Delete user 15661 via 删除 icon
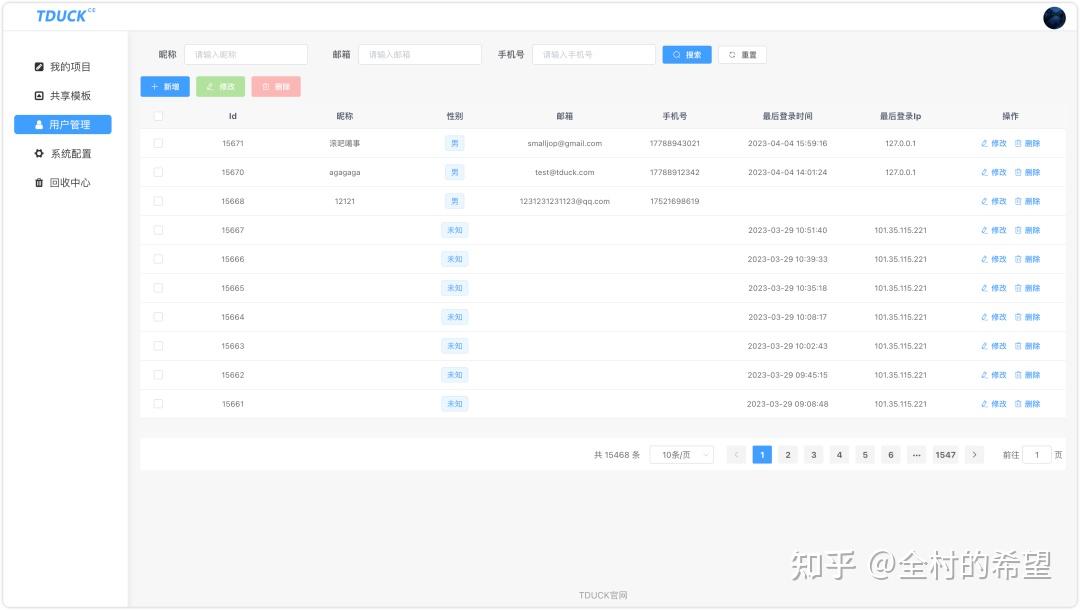The width and height of the screenshot is (1080, 610). point(1028,403)
